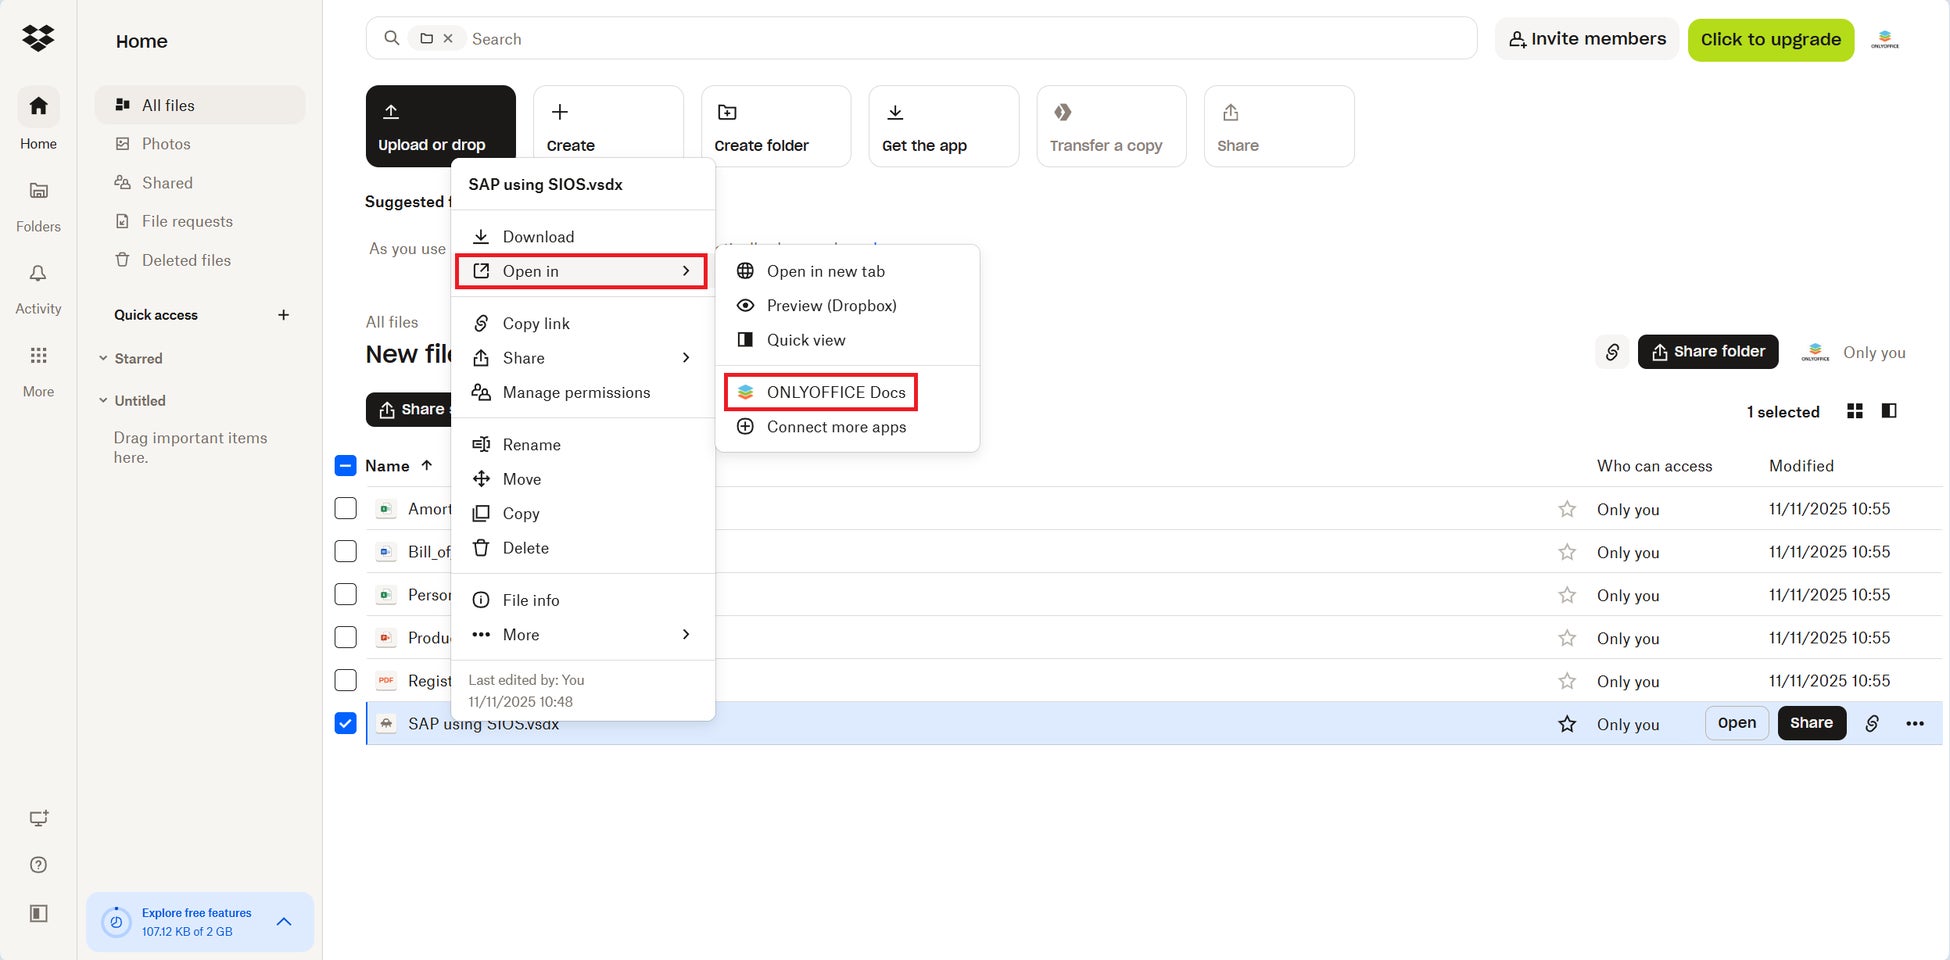Uncheck the SAP using SIOS.vsdx checkbox
This screenshot has height=960, width=1950.
click(x=345, y=723)
